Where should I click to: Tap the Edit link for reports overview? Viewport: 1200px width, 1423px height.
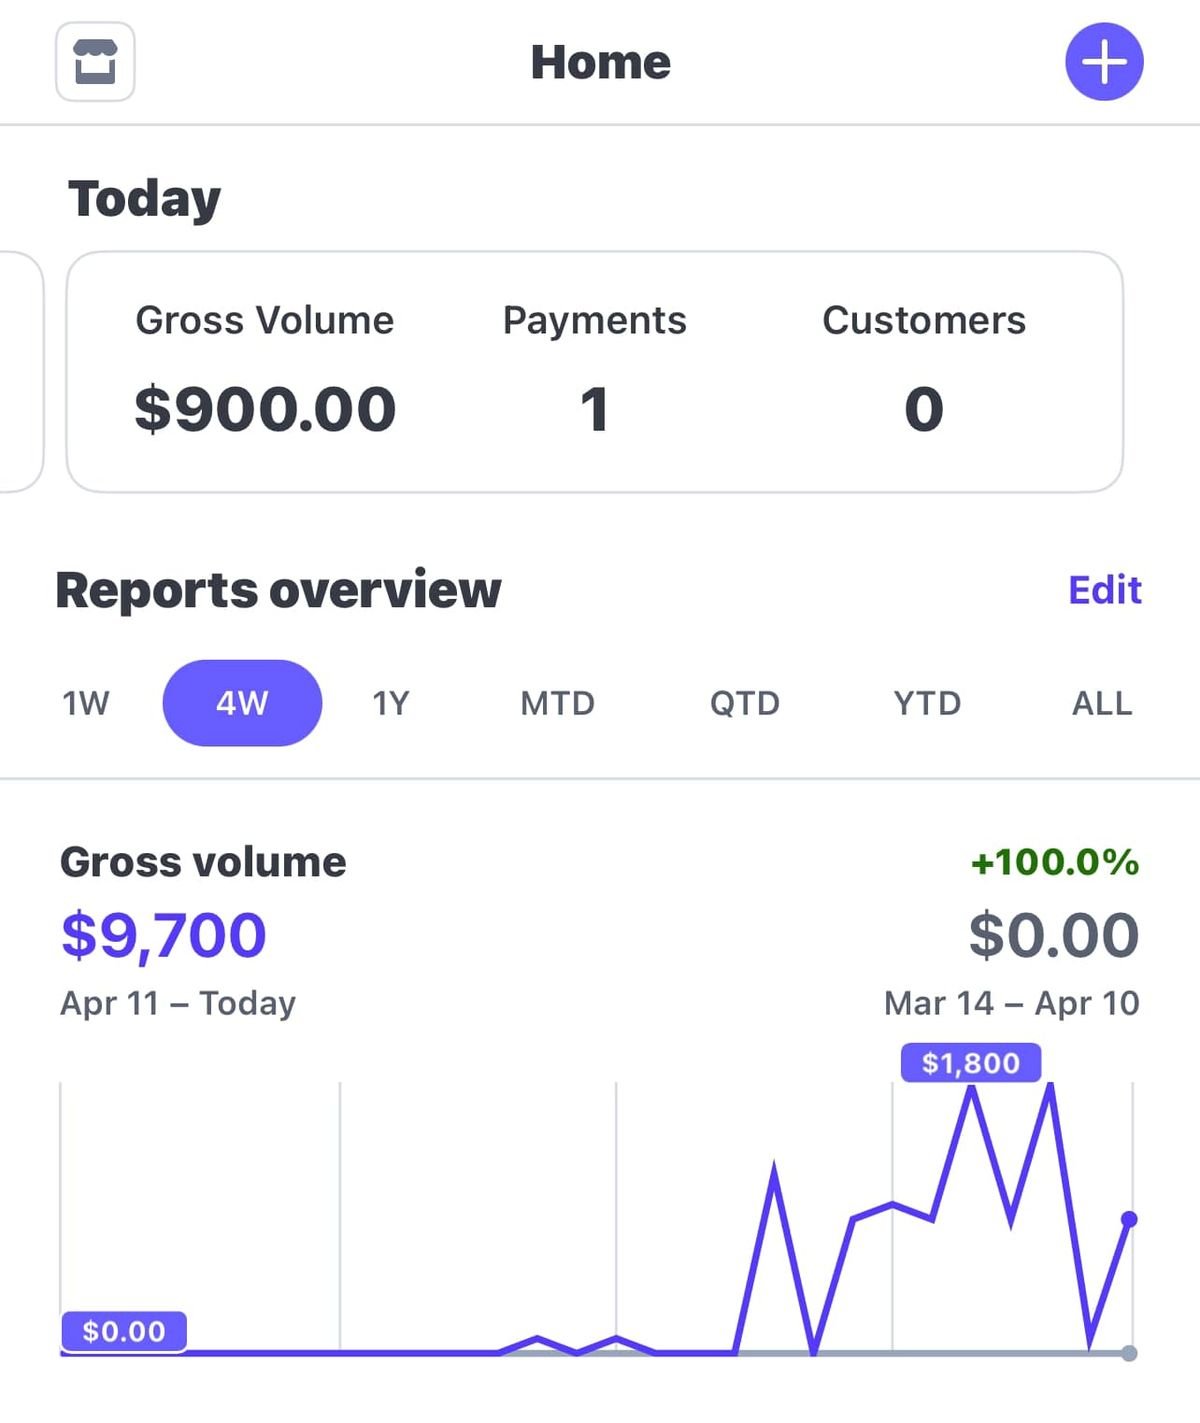point(1104,591)
